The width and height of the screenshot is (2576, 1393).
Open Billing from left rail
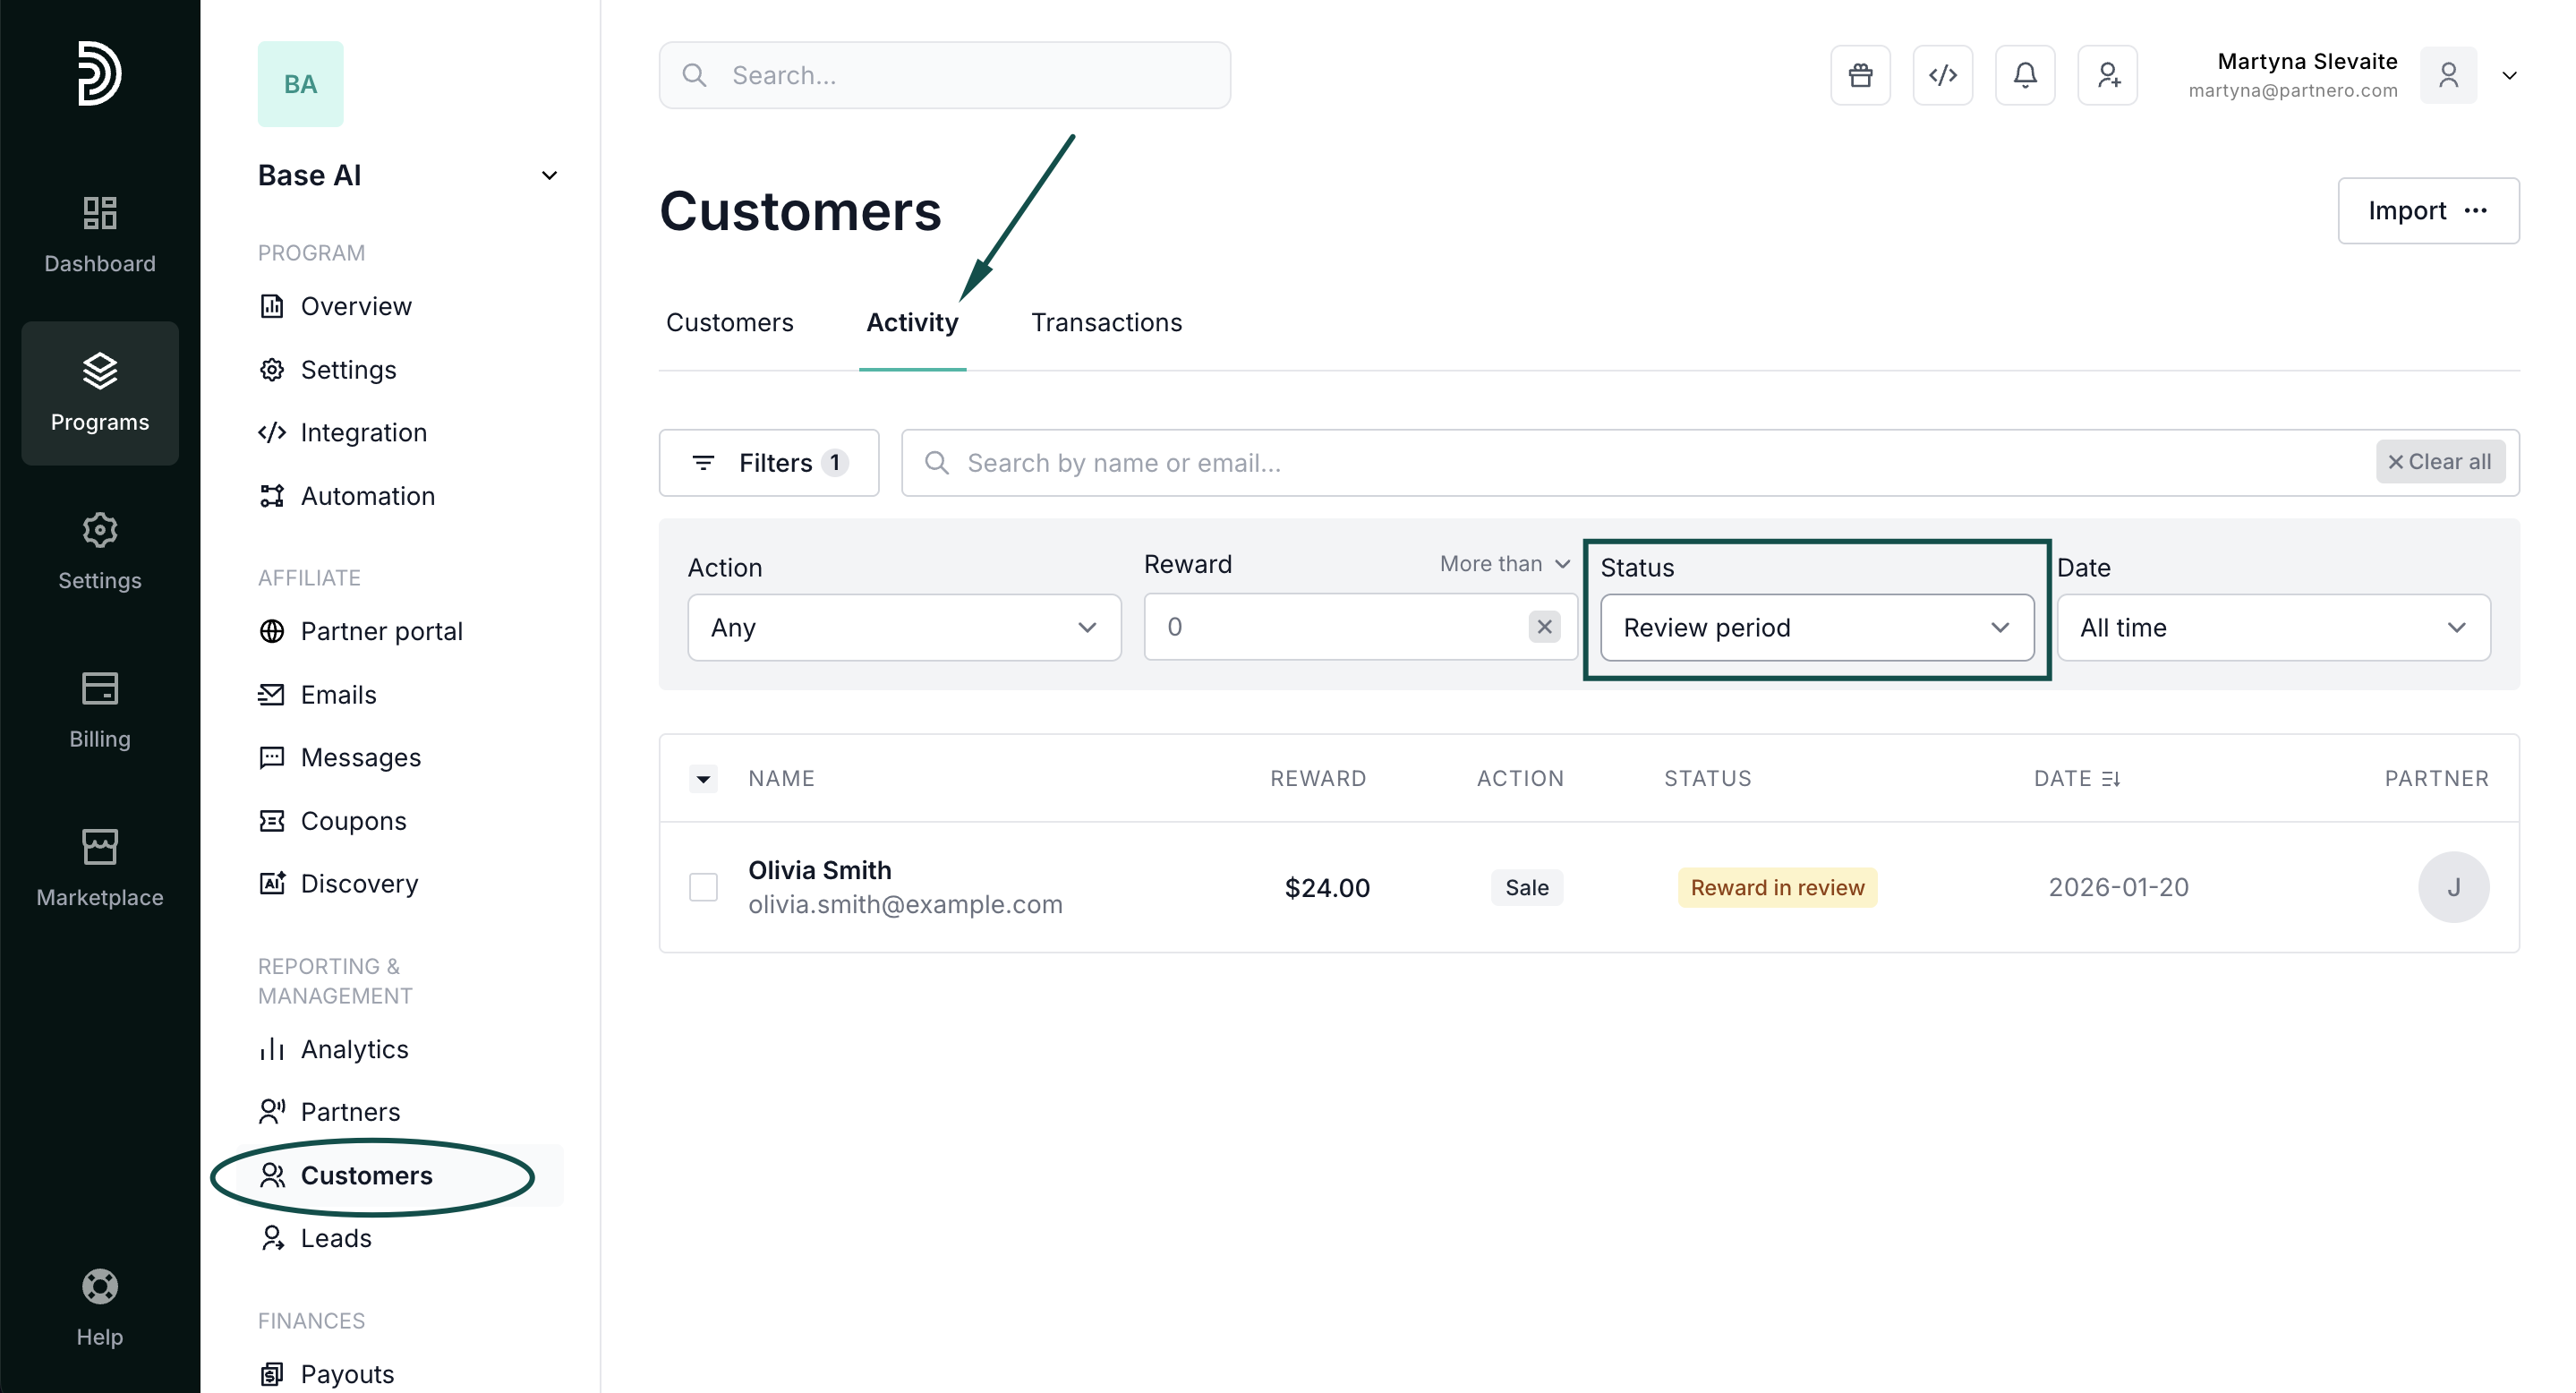click(100, 709)
